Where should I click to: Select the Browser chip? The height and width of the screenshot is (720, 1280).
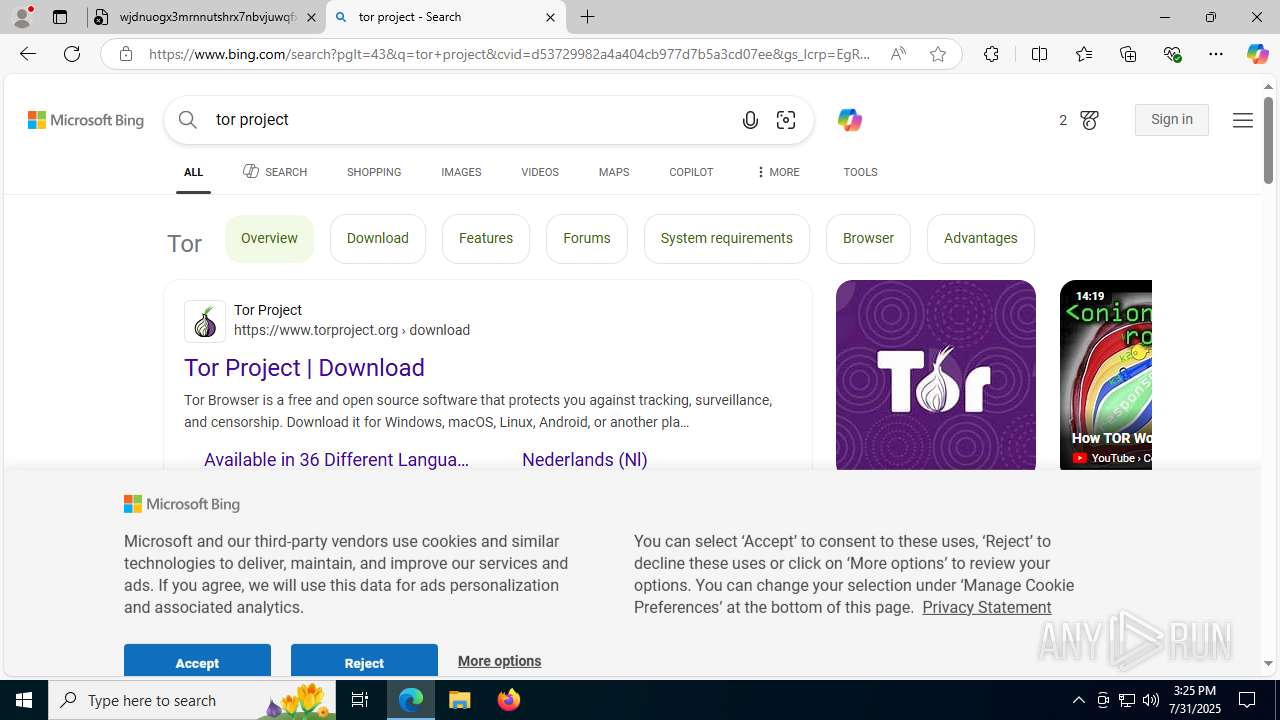868,238
